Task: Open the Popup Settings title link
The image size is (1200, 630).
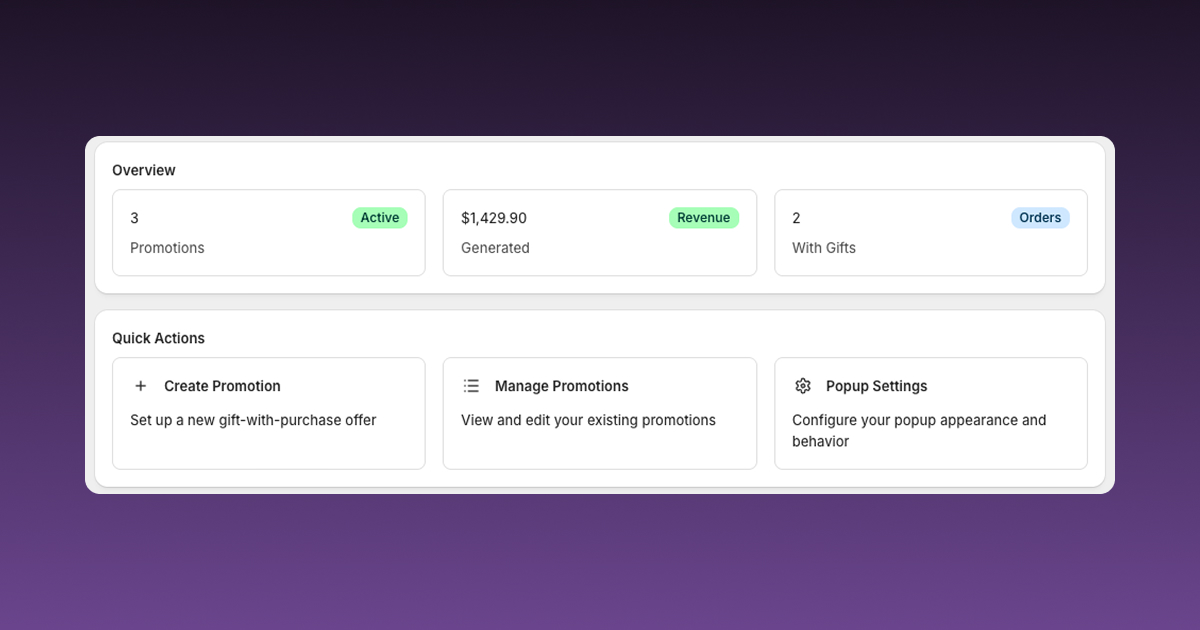Action: click(x=876, y=386)
